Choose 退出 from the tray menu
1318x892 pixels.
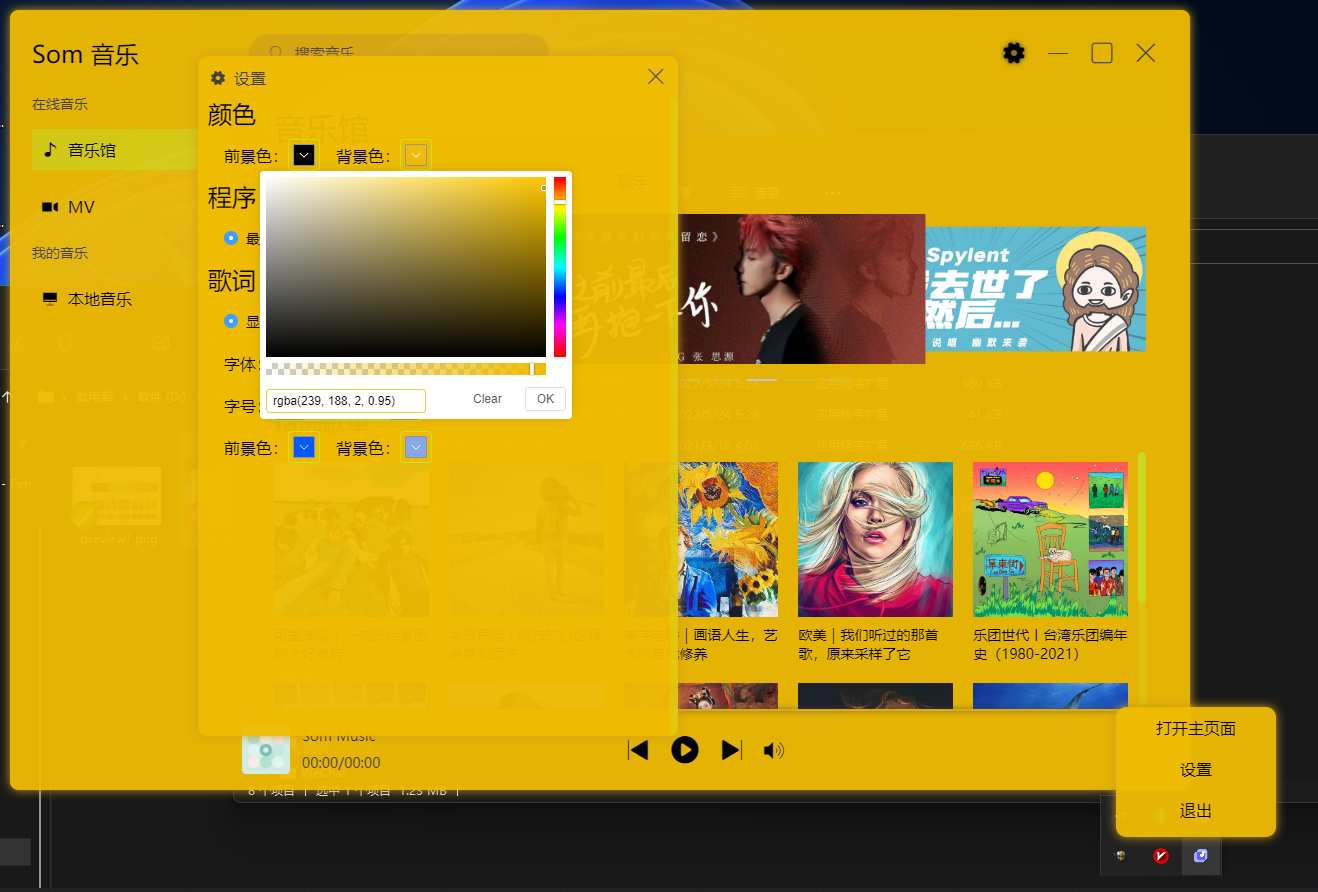pyautogui.click(x=1196, y=811)
